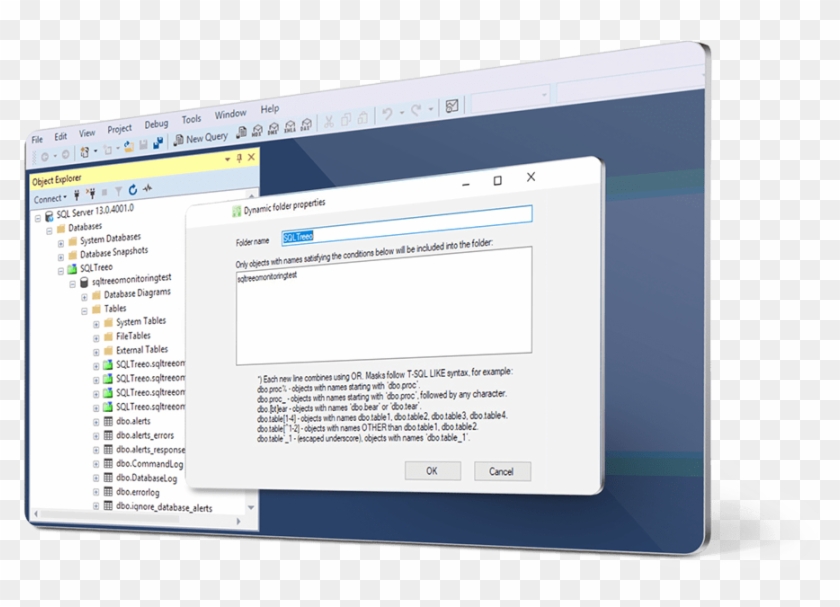840x607 pixels.
Task: Click the Refresh icon in Object Explorer
Action: click(132, 191)
